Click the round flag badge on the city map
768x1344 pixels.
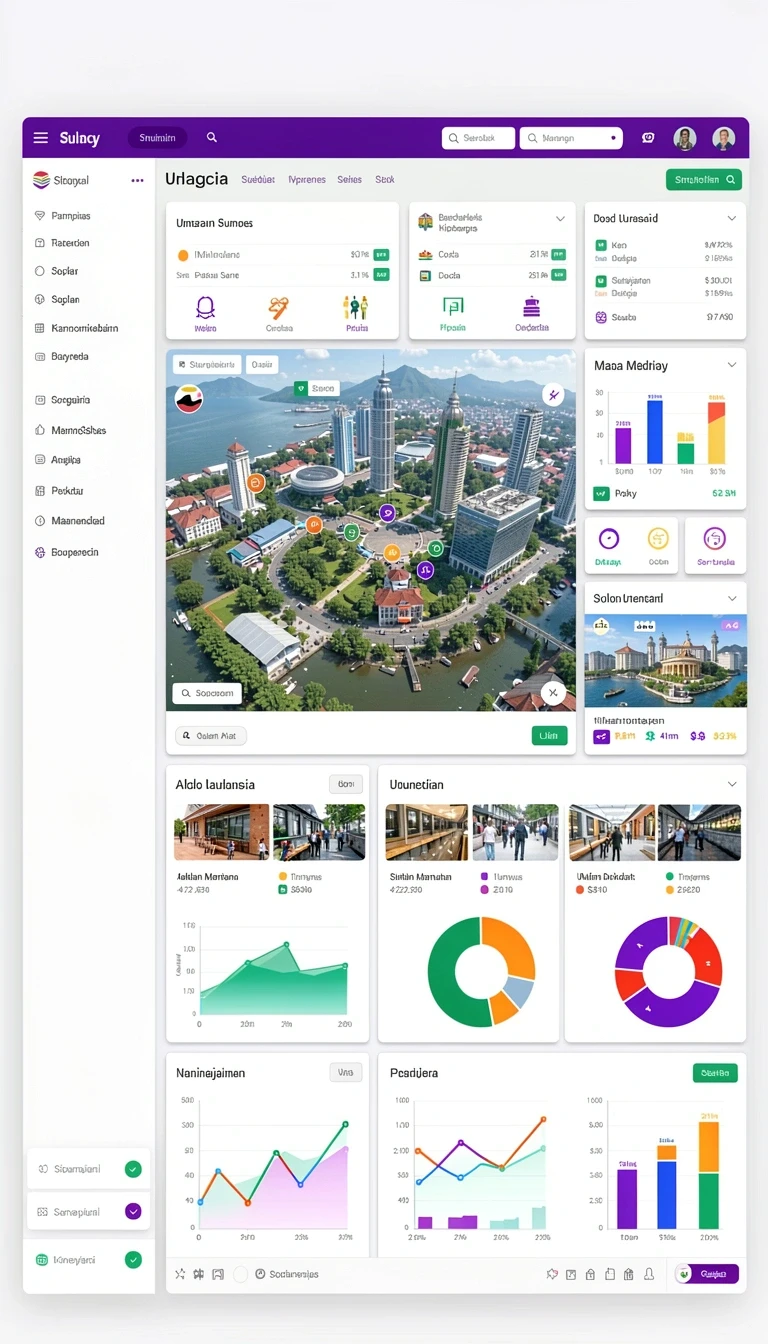(189, 399)
